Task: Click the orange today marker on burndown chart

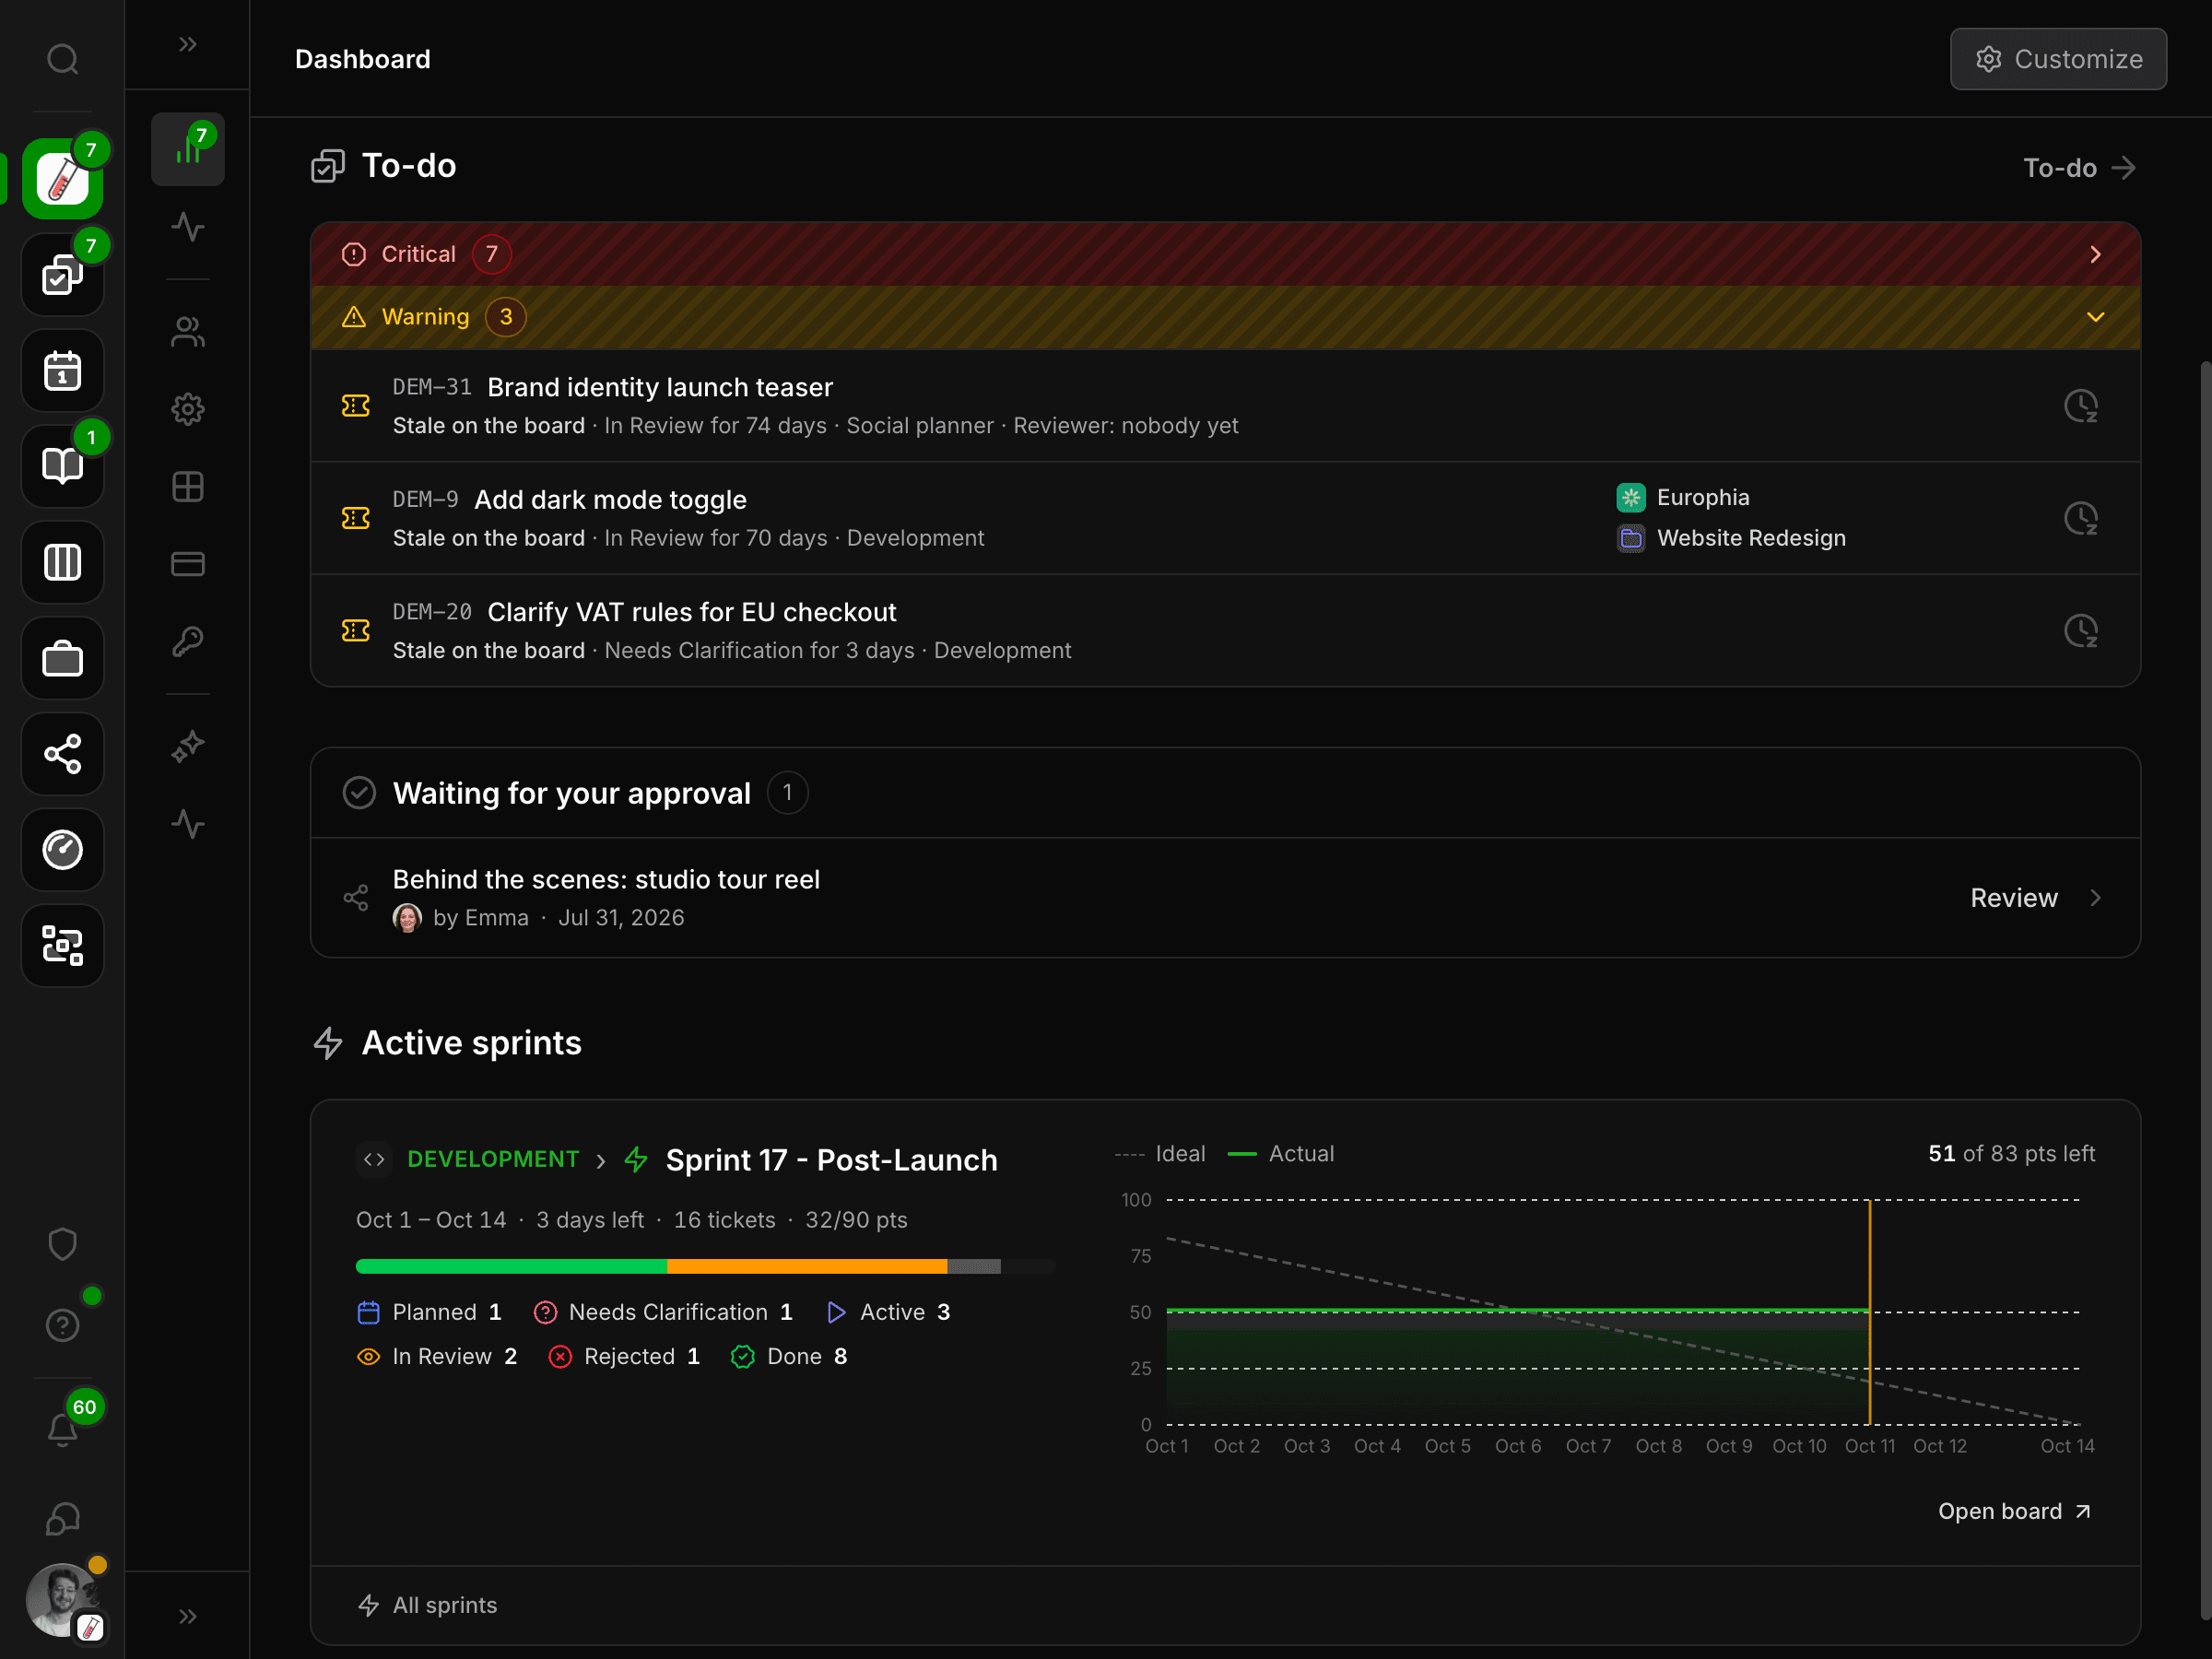Action: coord(1869,1312)
